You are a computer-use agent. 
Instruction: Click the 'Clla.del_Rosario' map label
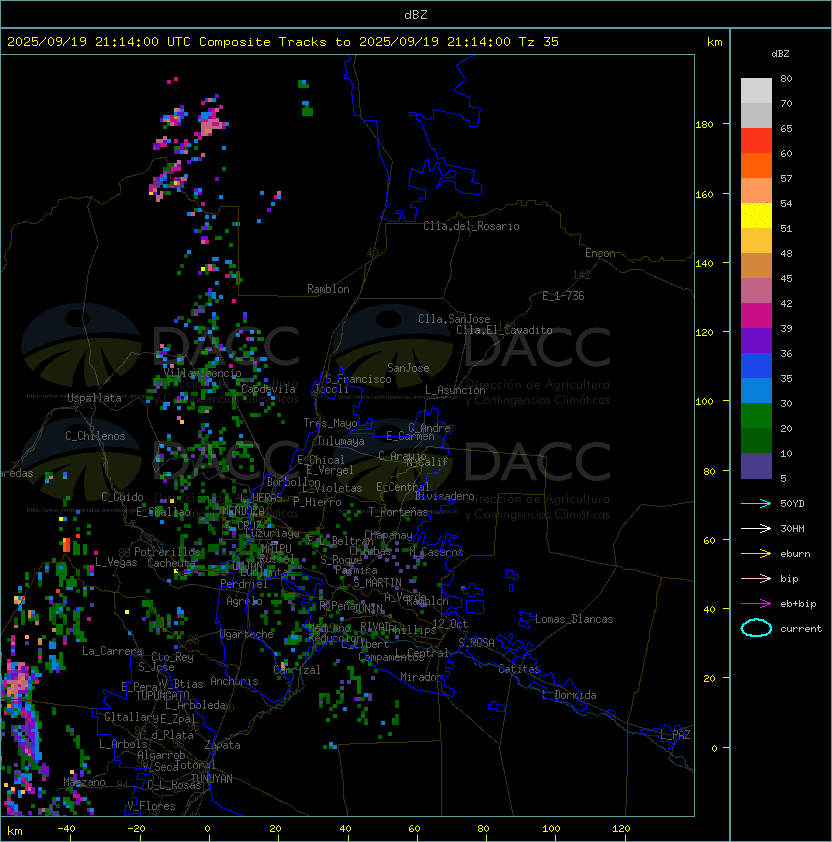[x=471, y=226]
